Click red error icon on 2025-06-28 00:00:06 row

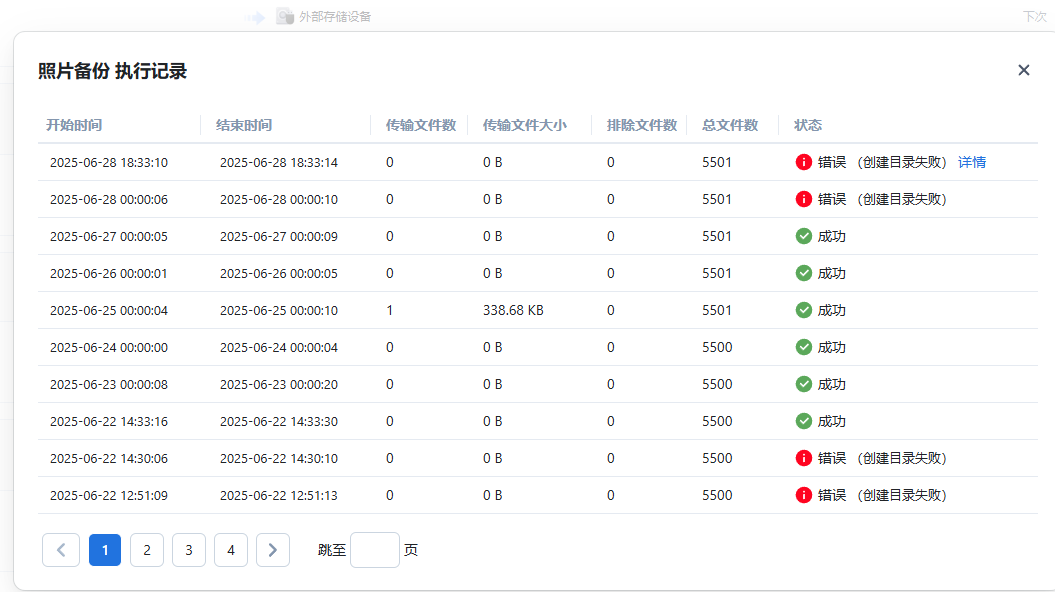coord(803,199)
